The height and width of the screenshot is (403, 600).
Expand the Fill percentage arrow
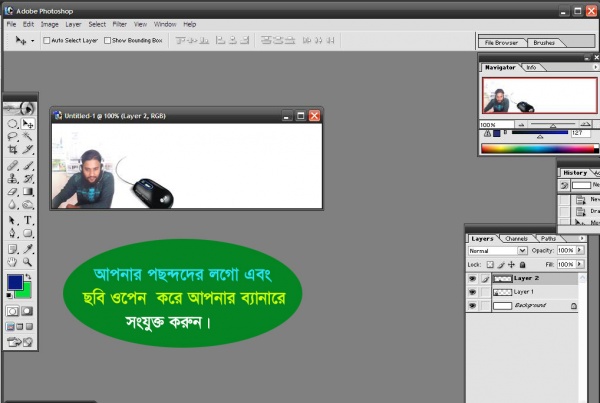click(x=582, y=264)
